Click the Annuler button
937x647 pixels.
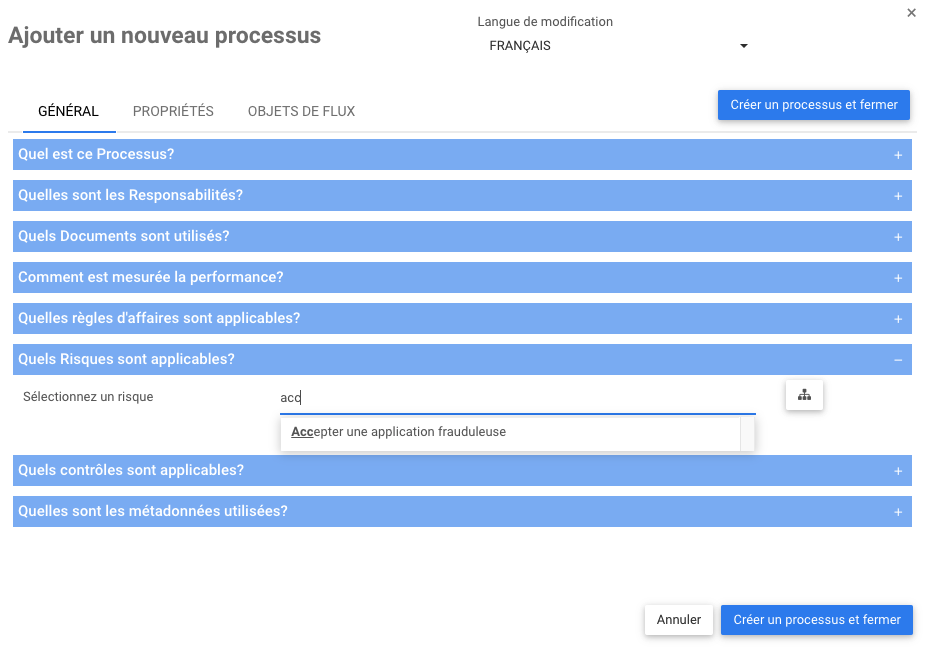pos(679,620)
